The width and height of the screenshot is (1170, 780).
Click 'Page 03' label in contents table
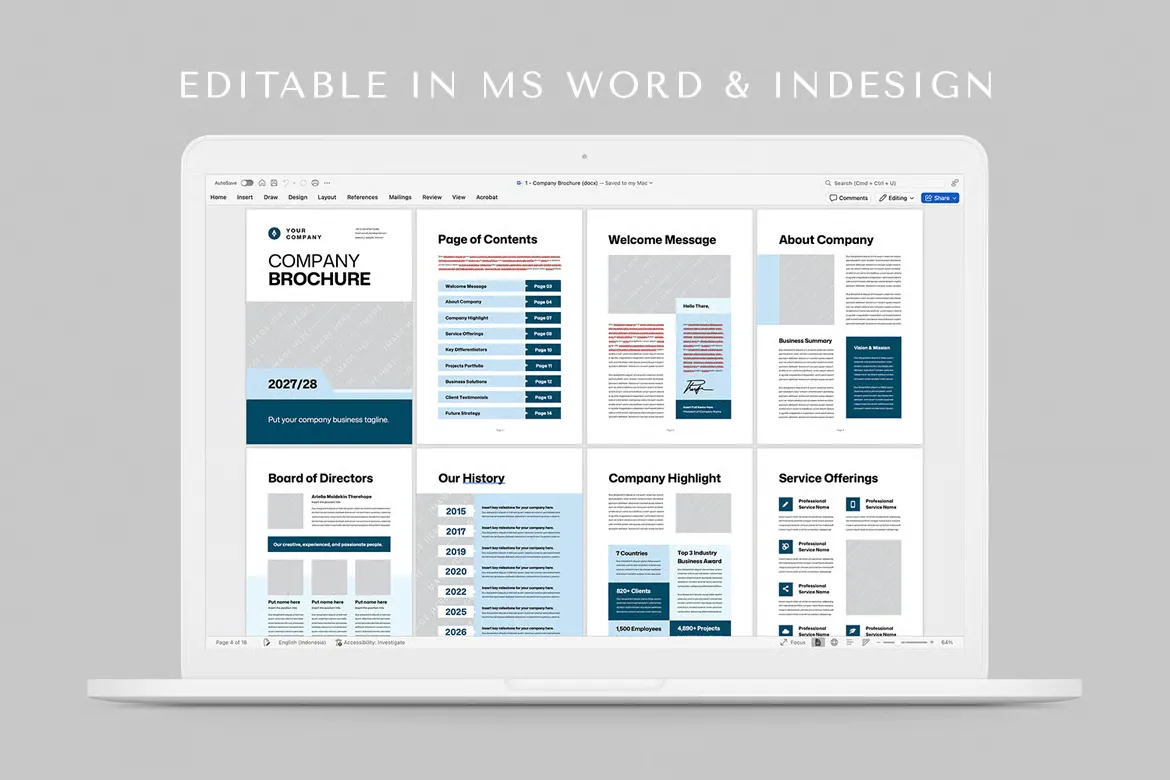pos(543,286)
